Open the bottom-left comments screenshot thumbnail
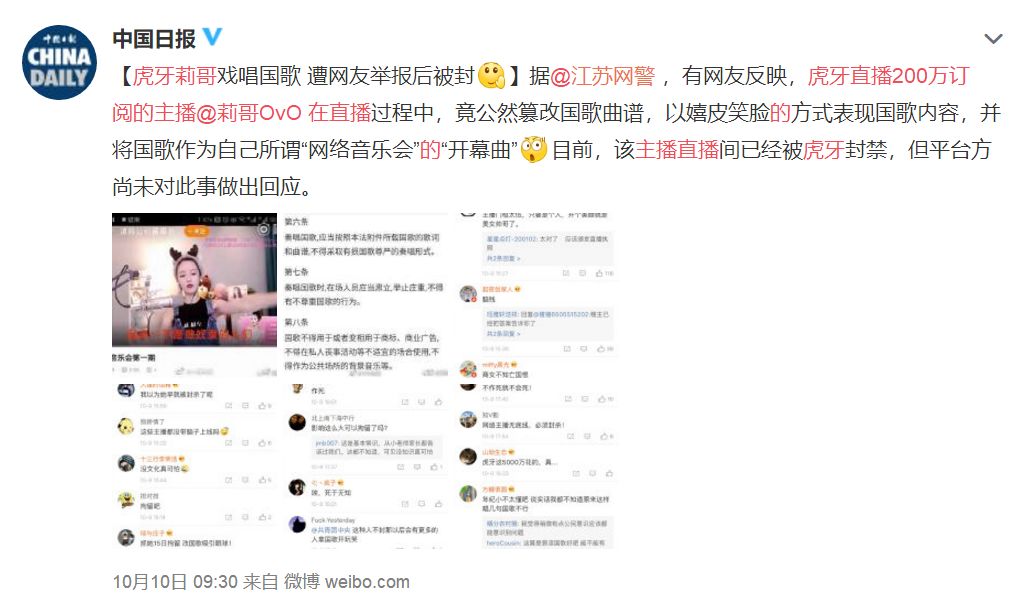Viewport: 1029px width, 599px height. tap(194, 466)
